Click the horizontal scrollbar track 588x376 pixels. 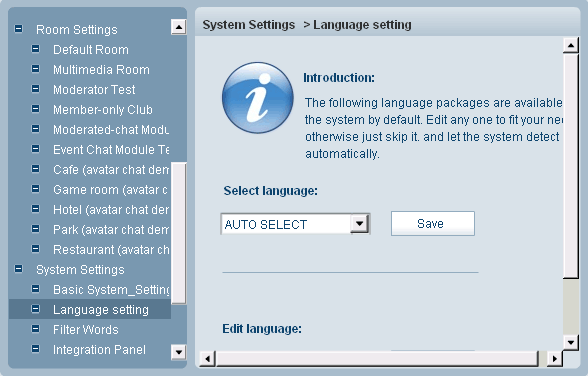tap(377, 359)
